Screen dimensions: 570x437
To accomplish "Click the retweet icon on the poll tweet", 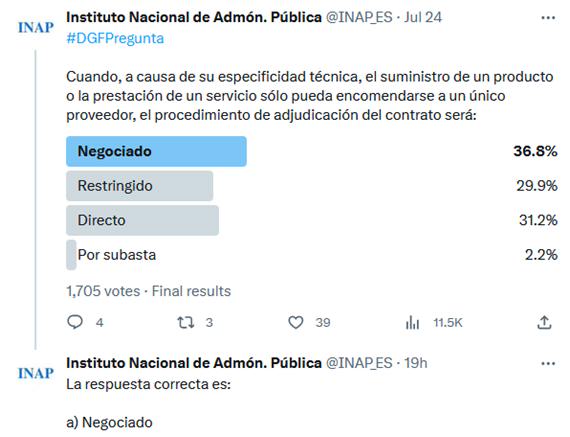I will coord(186,322).
